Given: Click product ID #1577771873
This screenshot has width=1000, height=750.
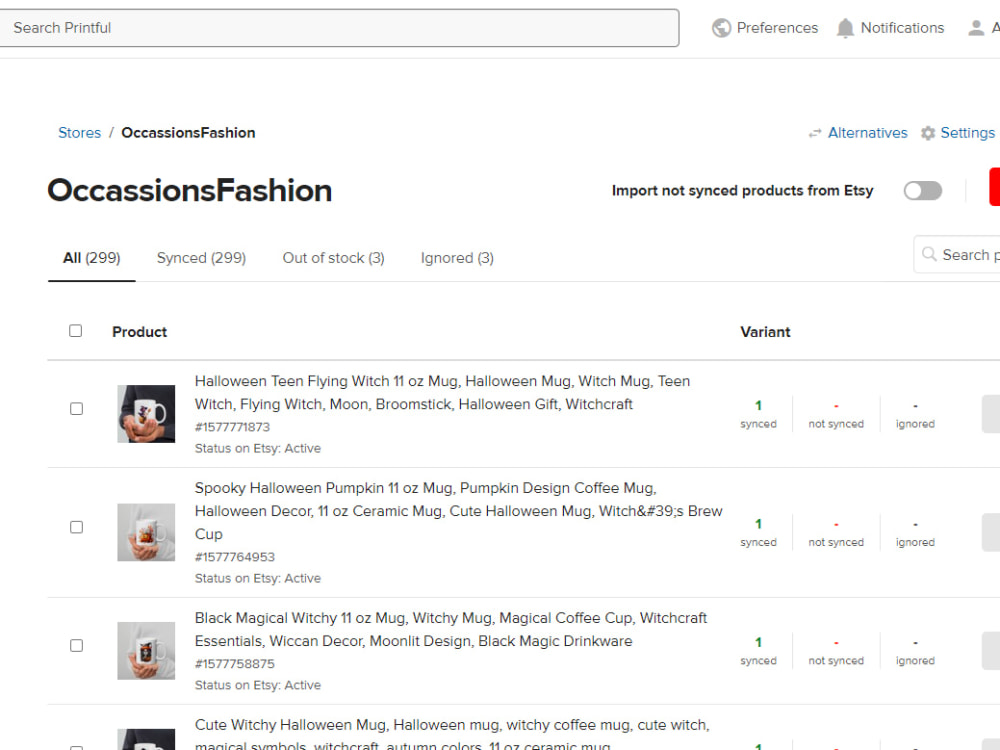Looking at the screenshot, I should tap(232, 427).
